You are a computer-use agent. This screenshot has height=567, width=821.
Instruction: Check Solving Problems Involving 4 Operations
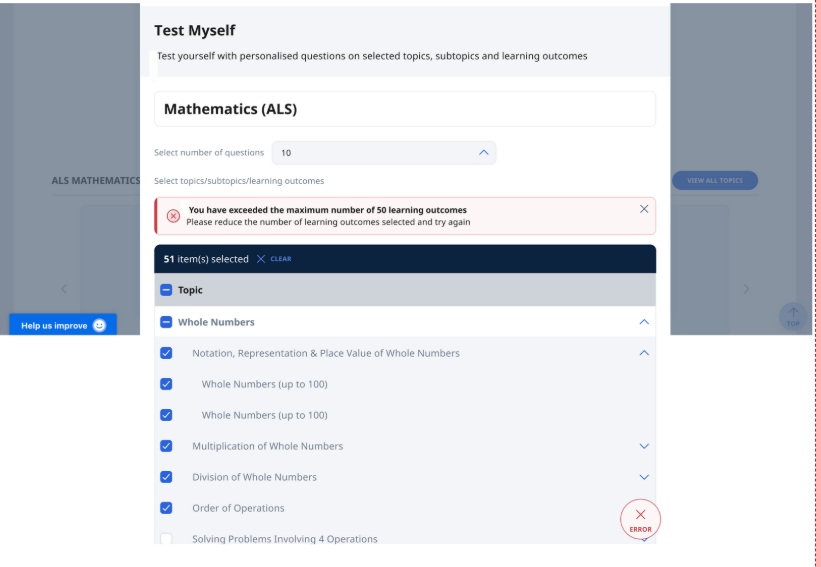pyautogui.click(x=166, y=539)
